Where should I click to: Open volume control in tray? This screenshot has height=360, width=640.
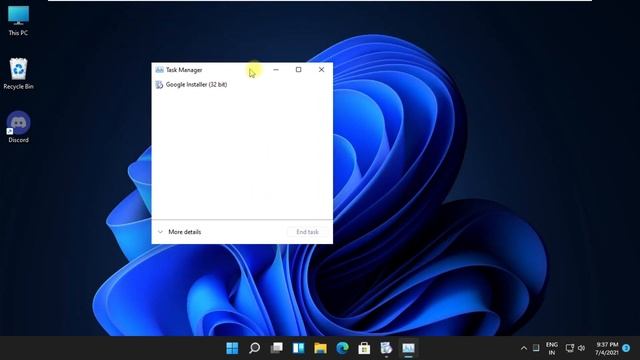click(582, 348)
